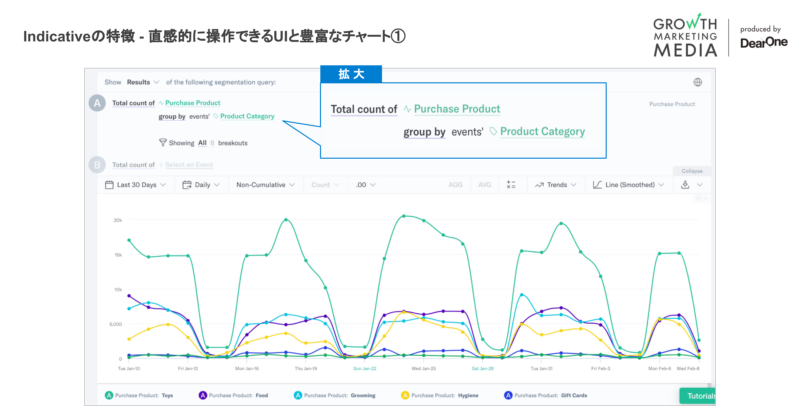Click the 10k y-axis label
800x420 pixels.
118,289
